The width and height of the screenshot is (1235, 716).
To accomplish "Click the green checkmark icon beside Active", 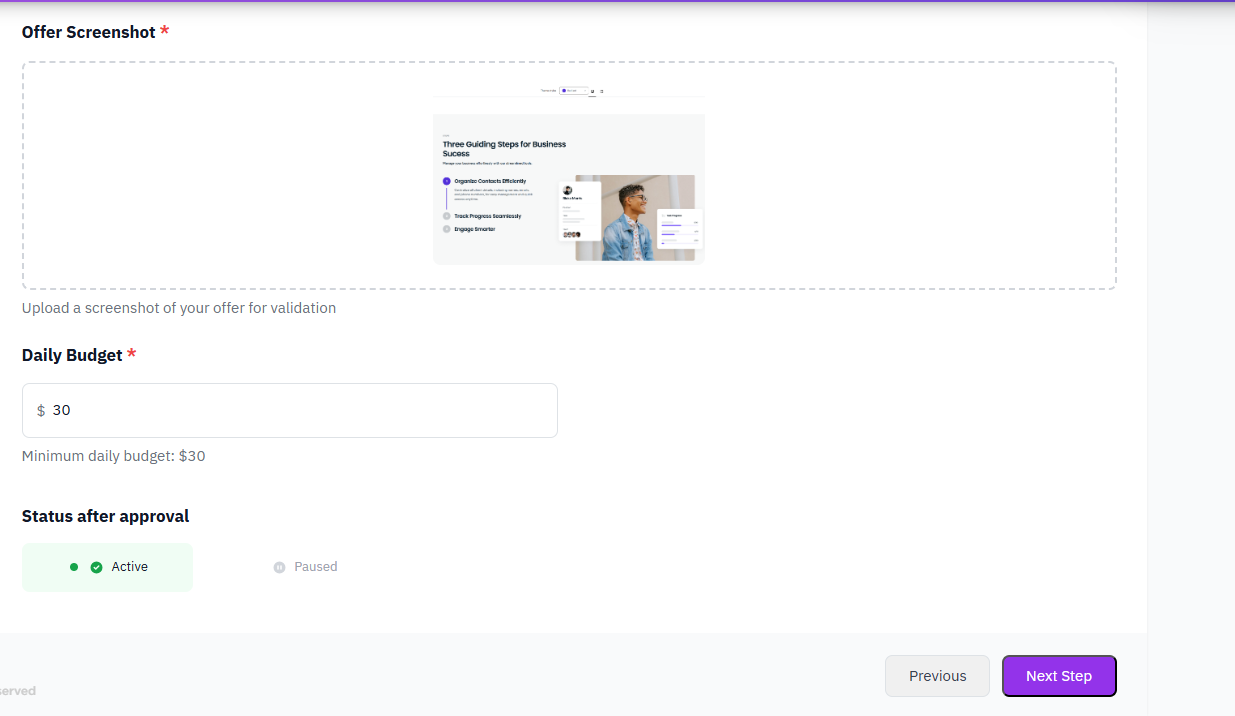I will pyautogui.click(x=97, y=567).
